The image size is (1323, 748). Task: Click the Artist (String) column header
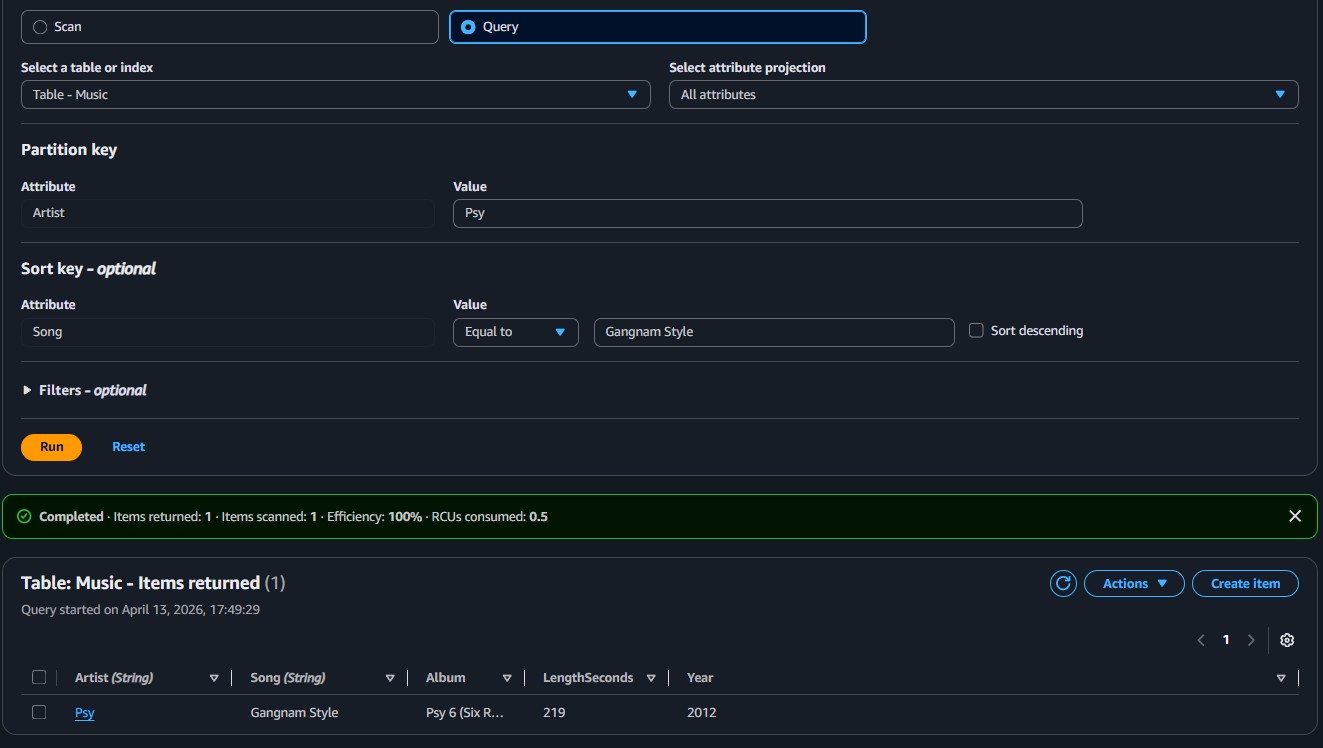coord(114,678)
